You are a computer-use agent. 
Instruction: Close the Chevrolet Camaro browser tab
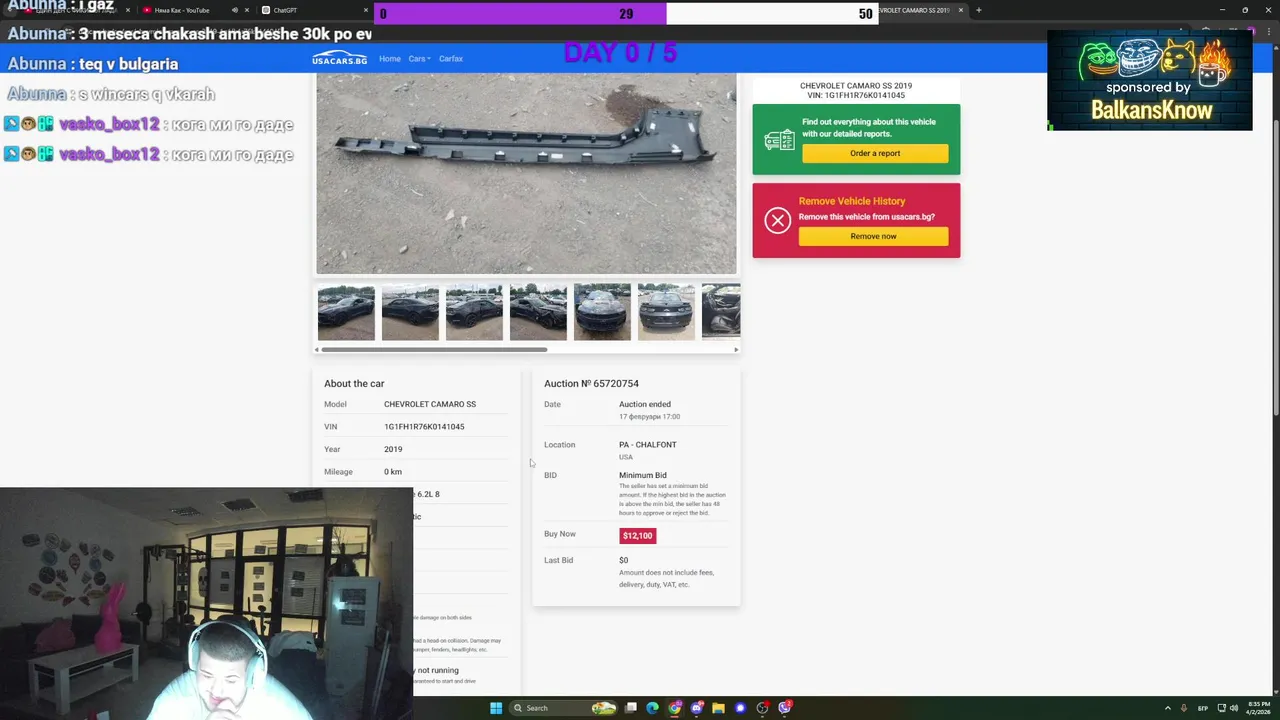click(x=961, y=10)
